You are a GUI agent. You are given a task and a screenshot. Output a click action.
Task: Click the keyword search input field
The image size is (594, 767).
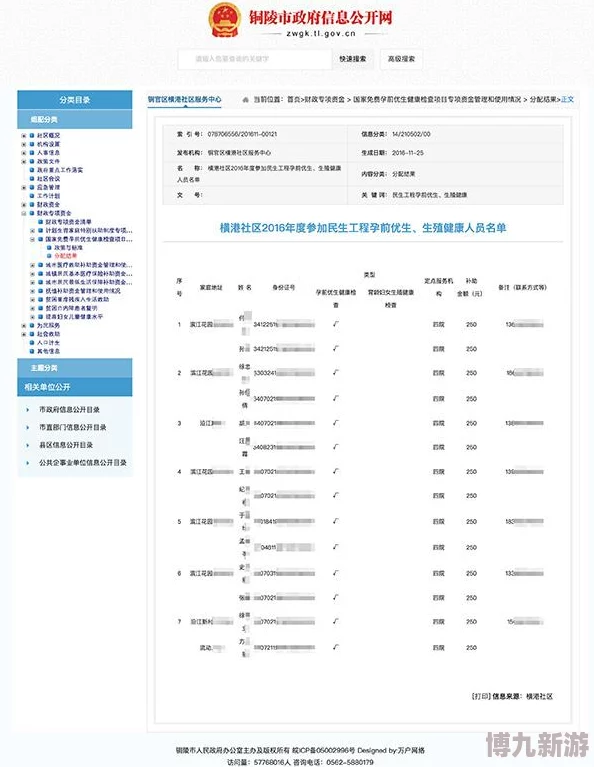[x=255, y=59]
